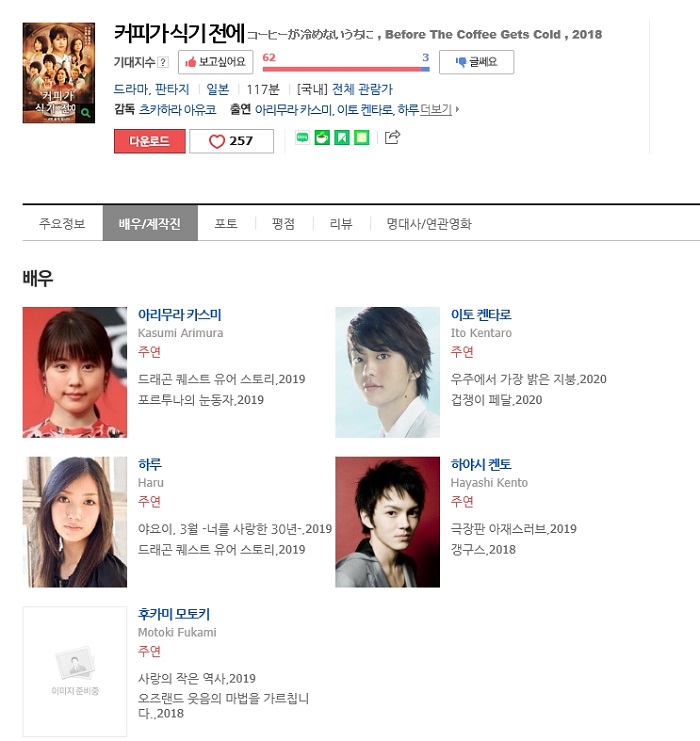Open director 츠카하라 아유코 link

pos(177,110)
